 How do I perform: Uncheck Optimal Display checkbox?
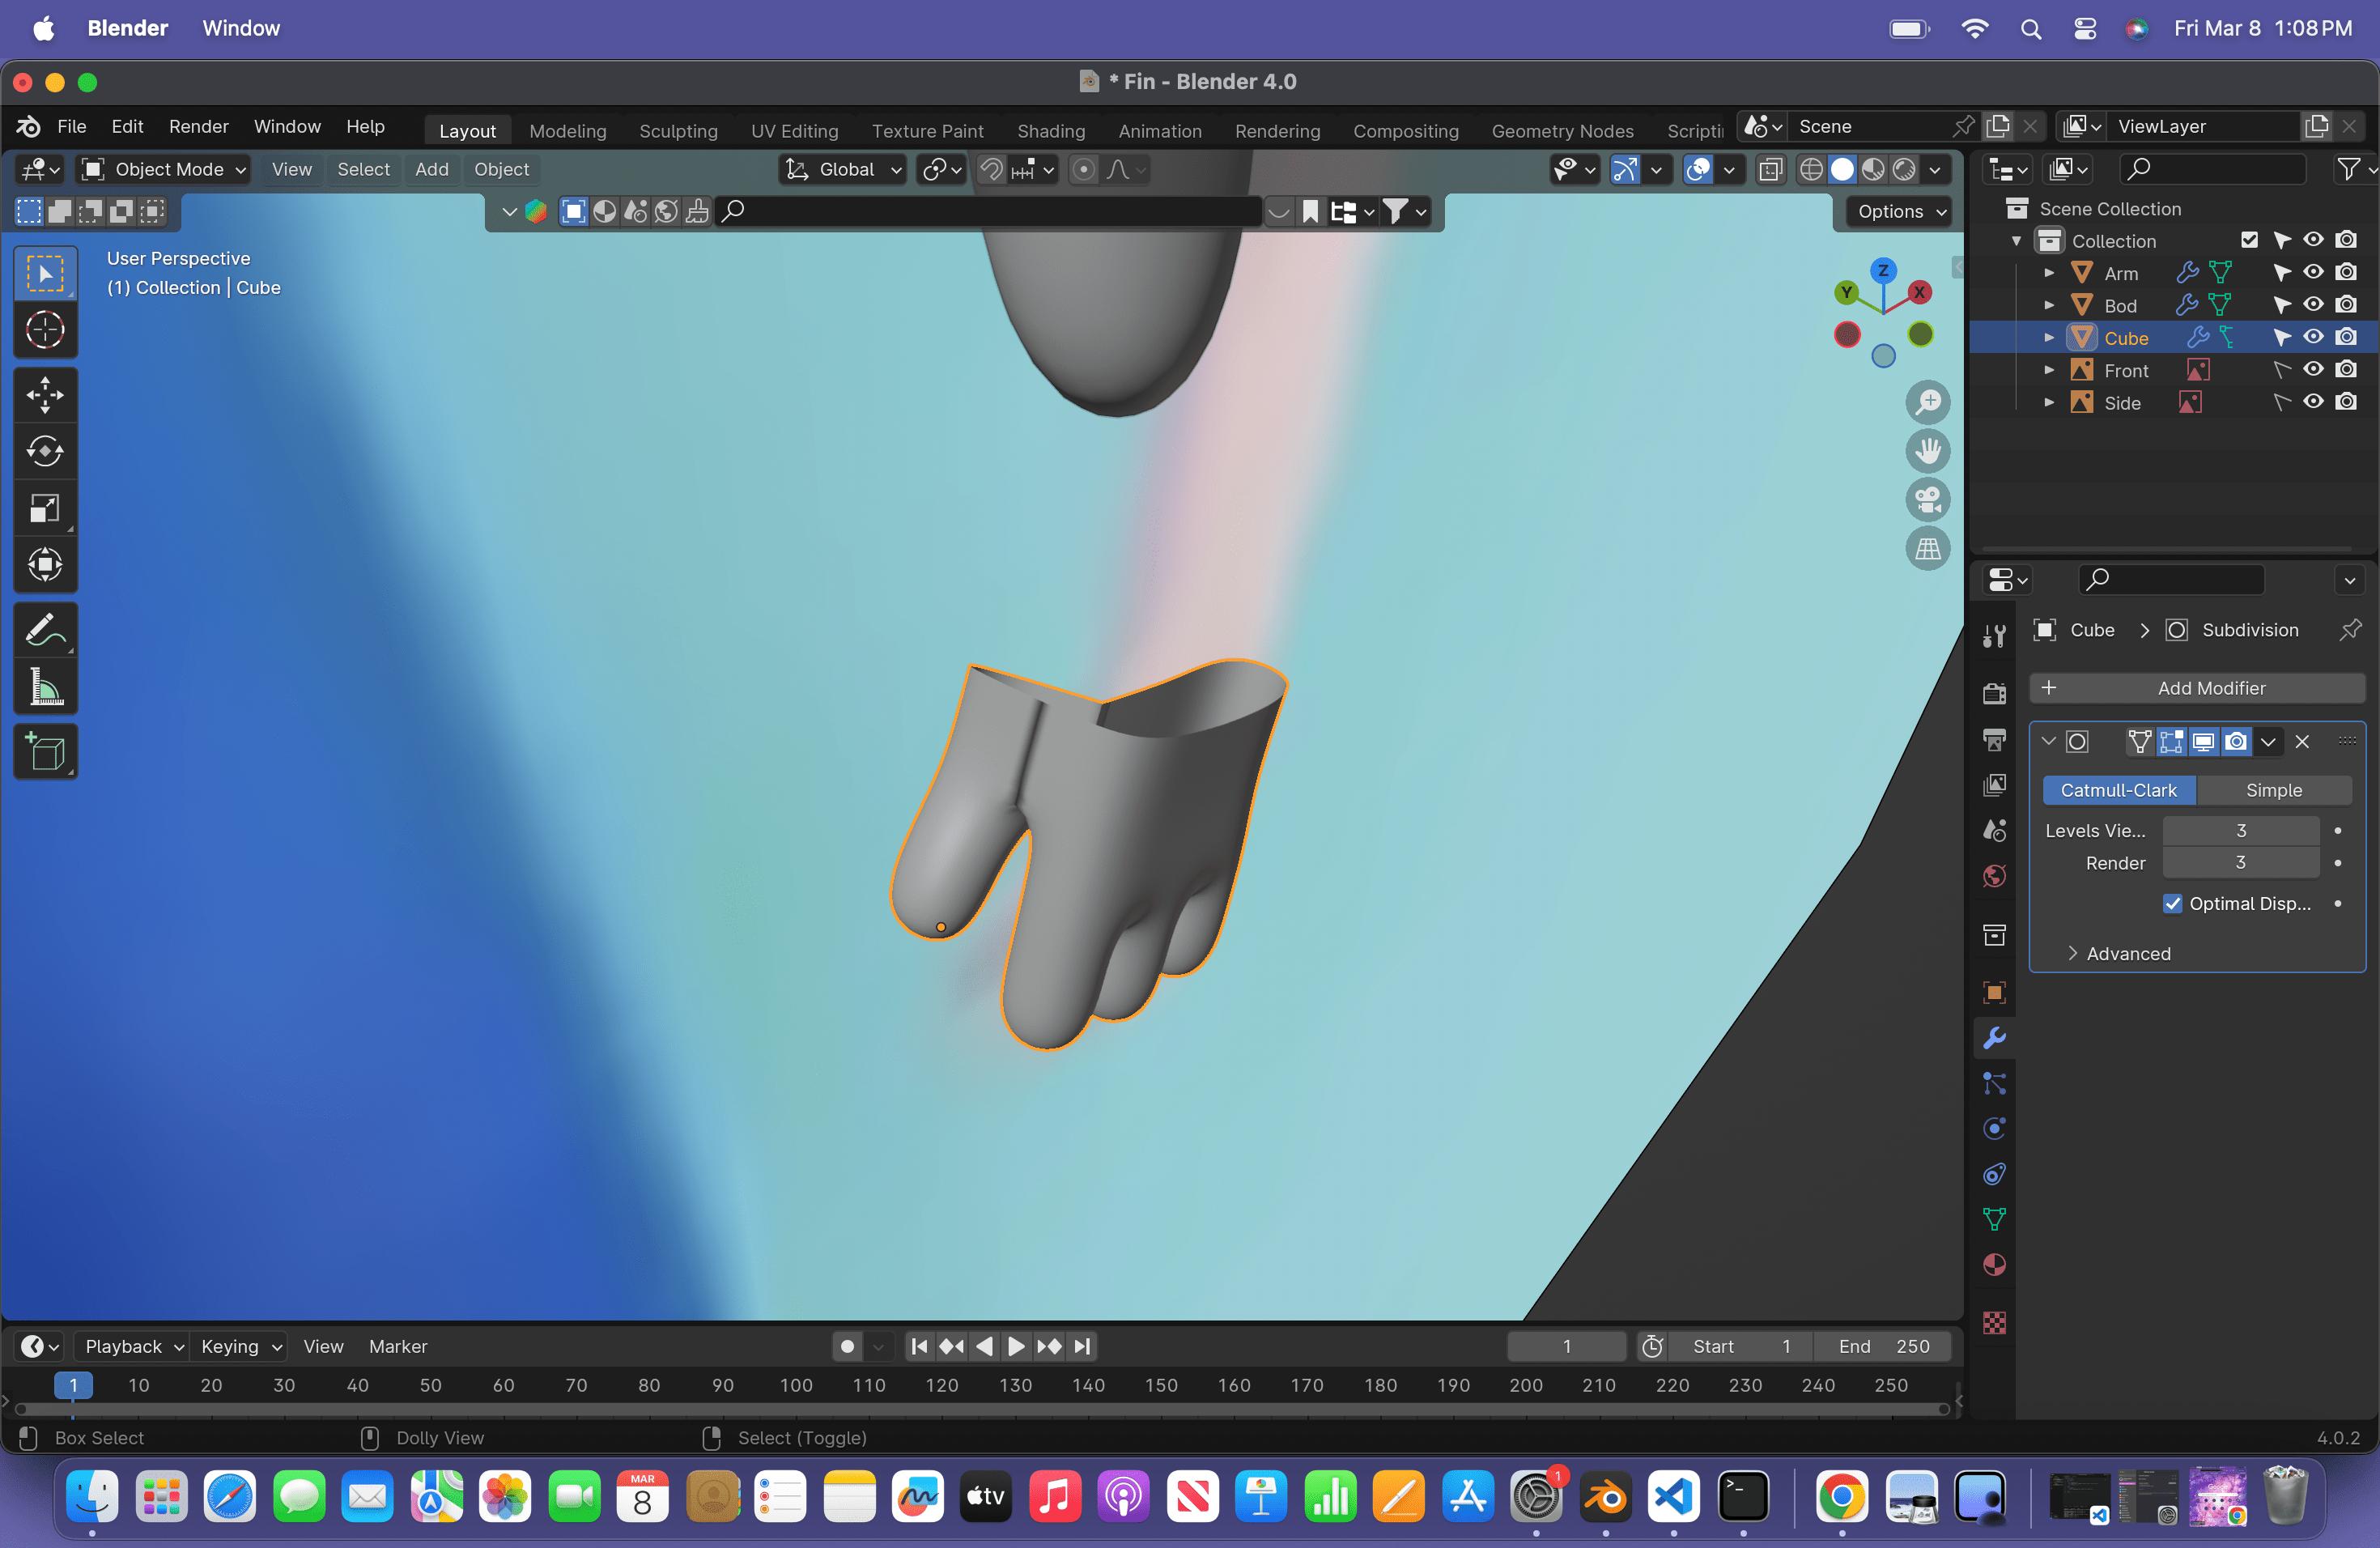pyautogui.click(x=2172, y=903)
